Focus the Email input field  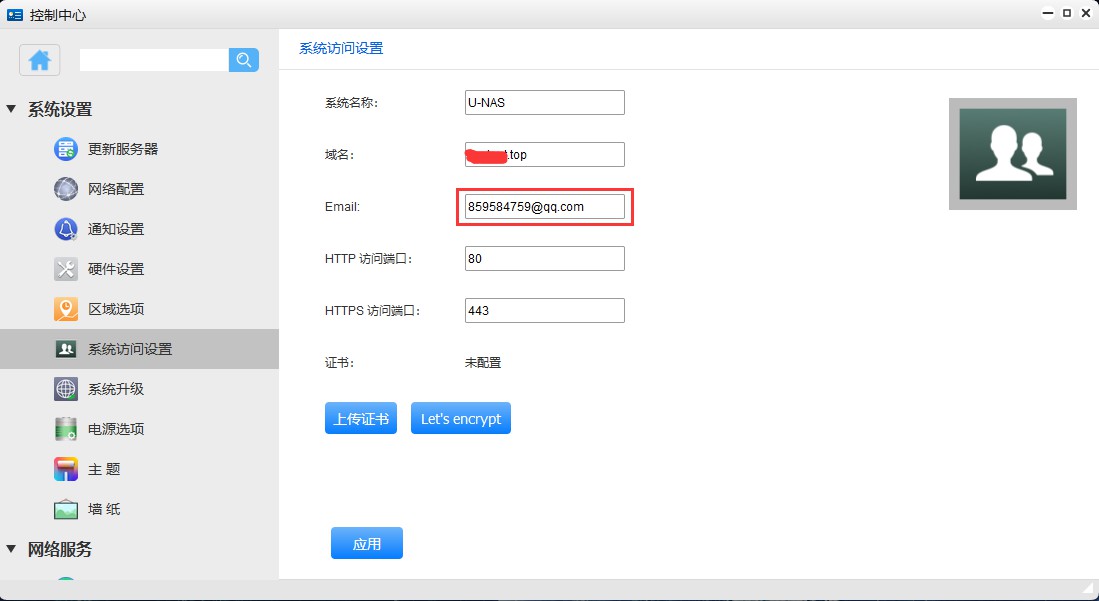tap(544, 206)
